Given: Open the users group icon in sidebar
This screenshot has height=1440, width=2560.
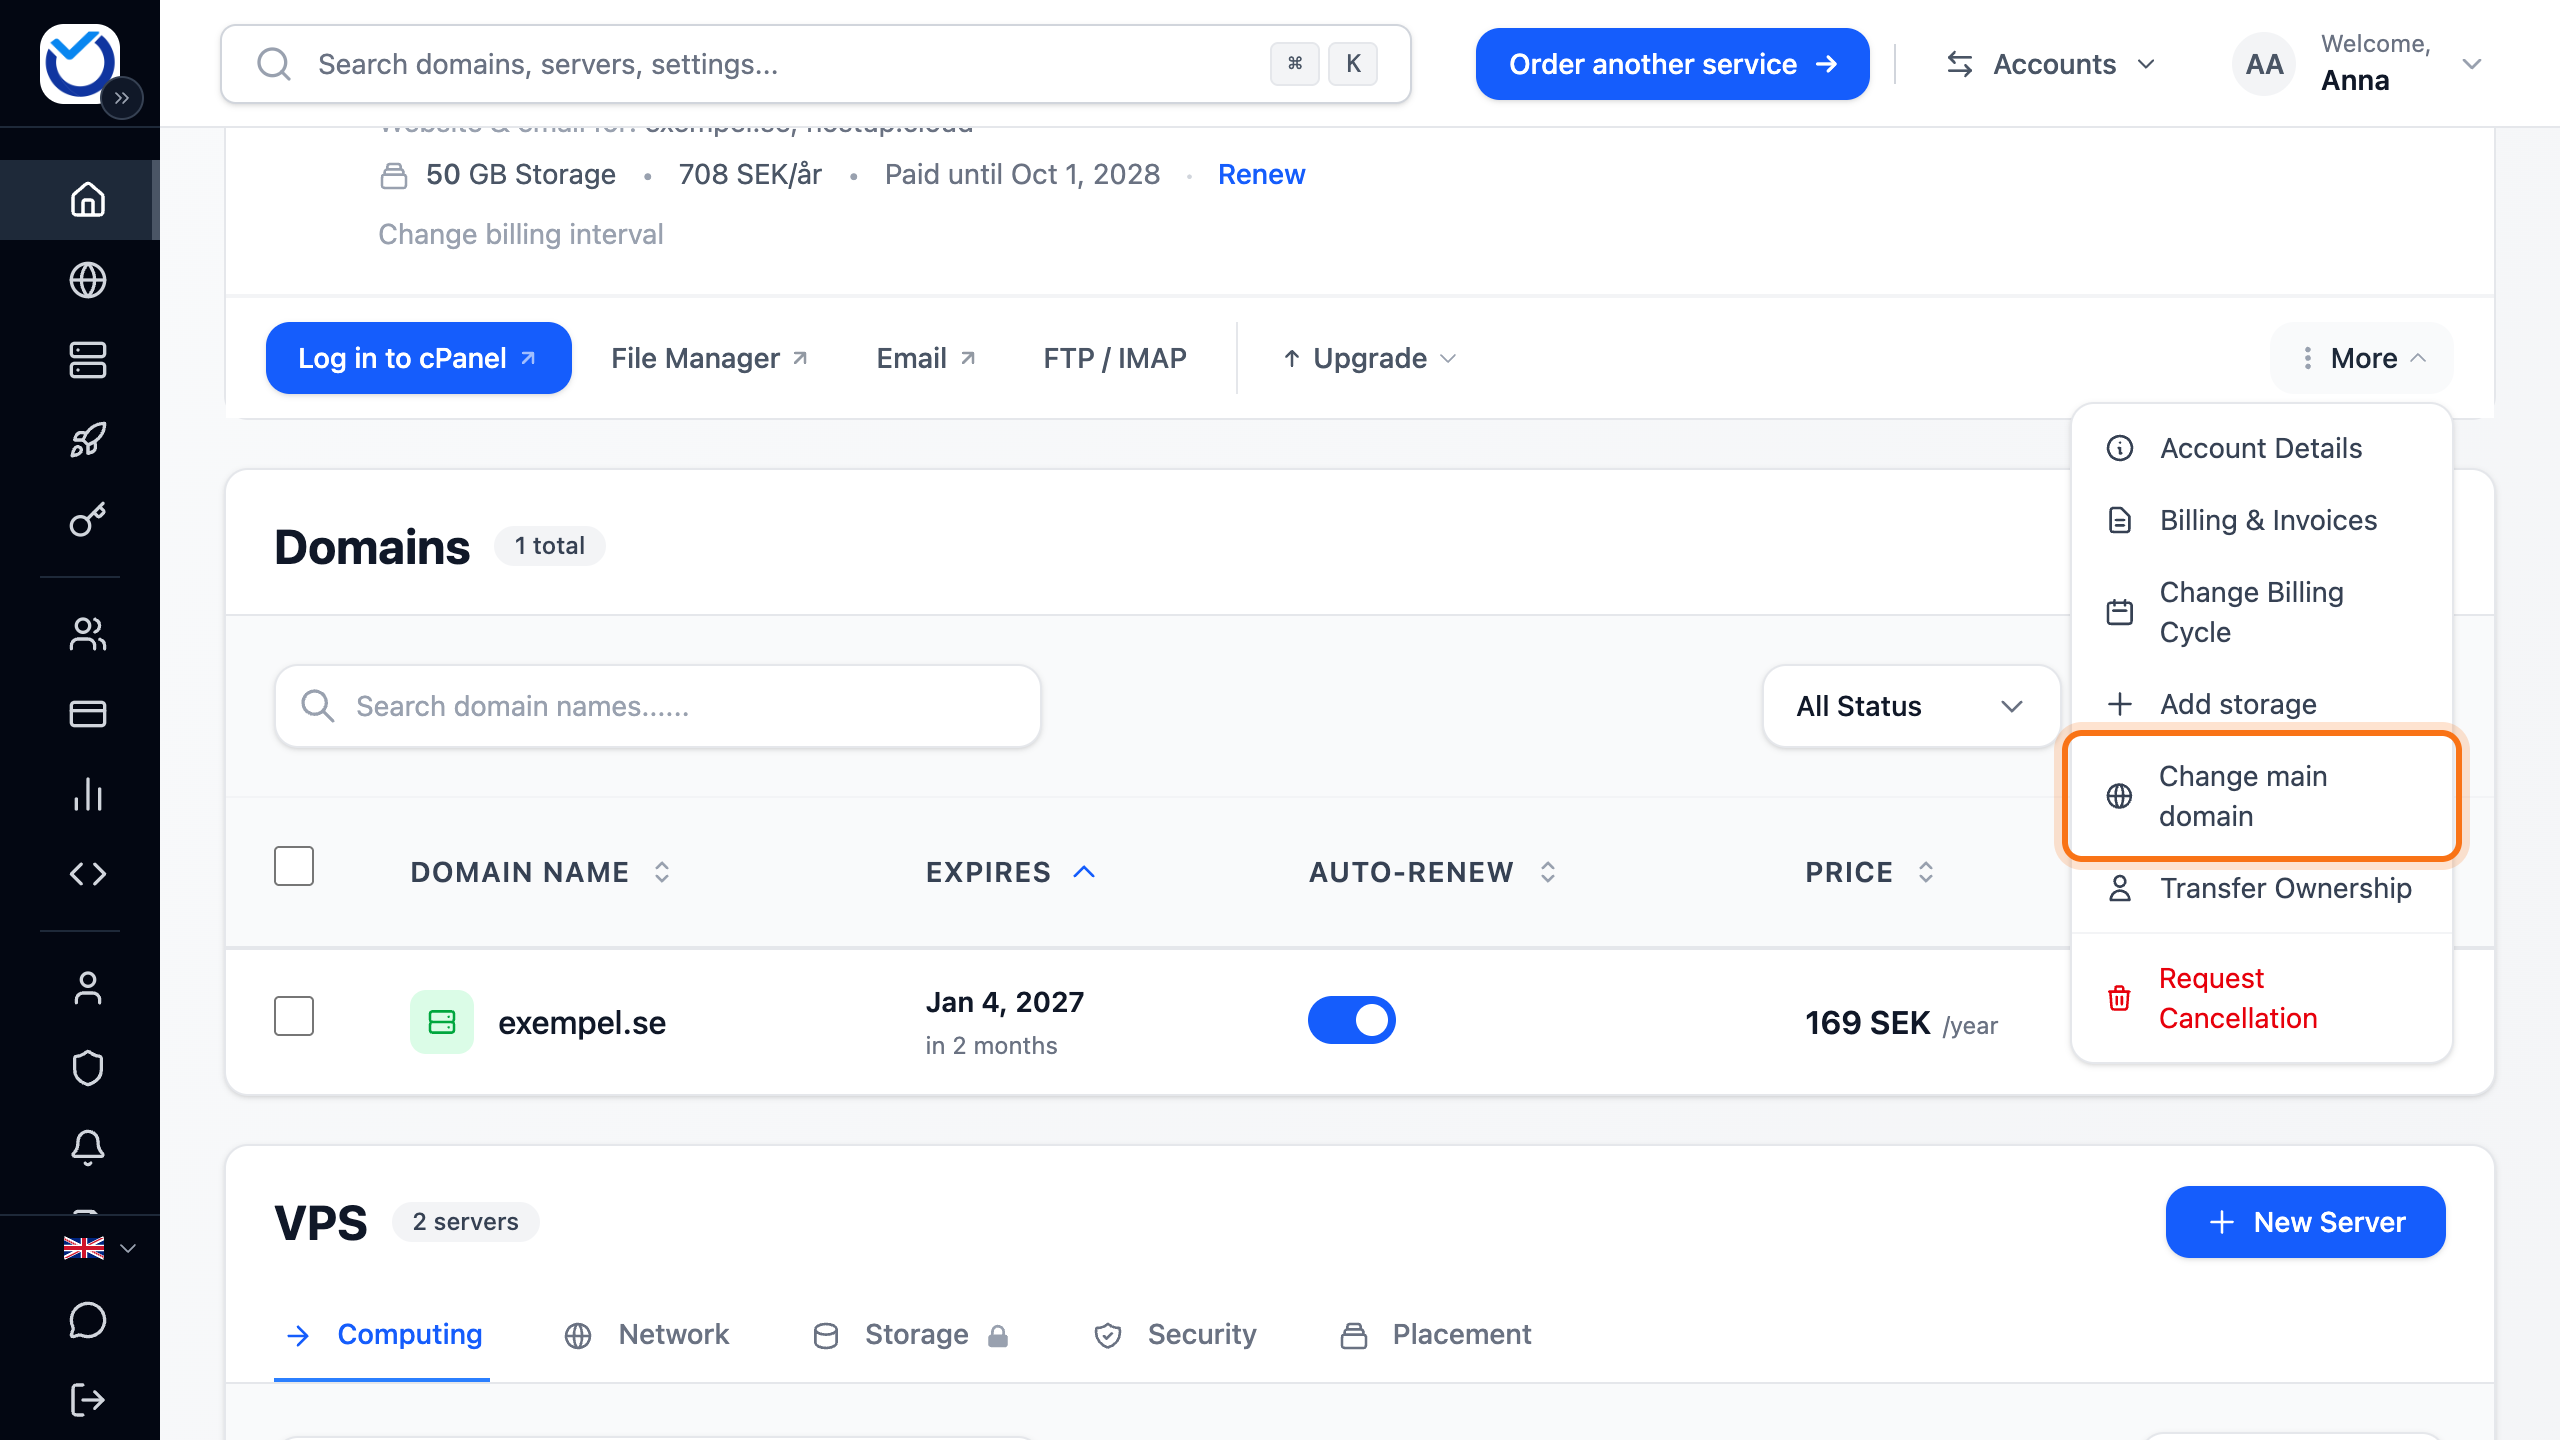Looking at the screenshot, I should click(88, 634).
